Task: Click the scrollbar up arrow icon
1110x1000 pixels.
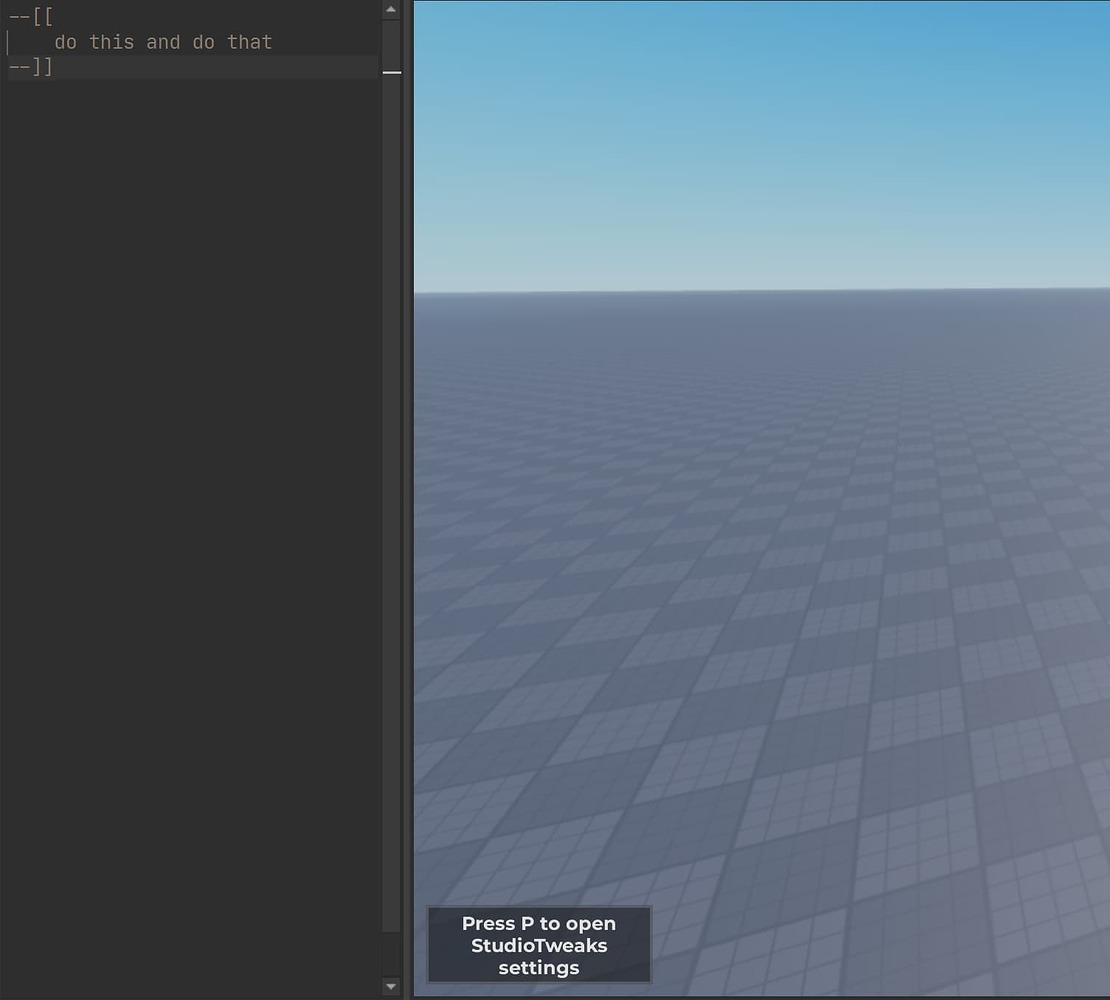Action: (391, 10)
